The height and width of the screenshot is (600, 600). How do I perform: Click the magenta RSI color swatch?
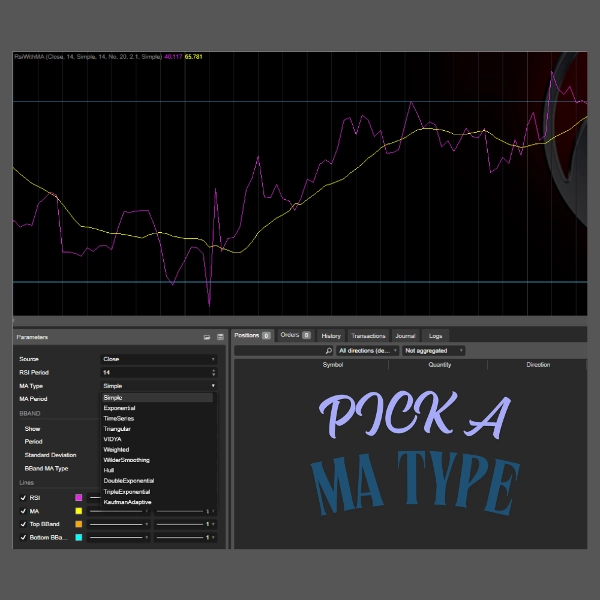[78, 497]
